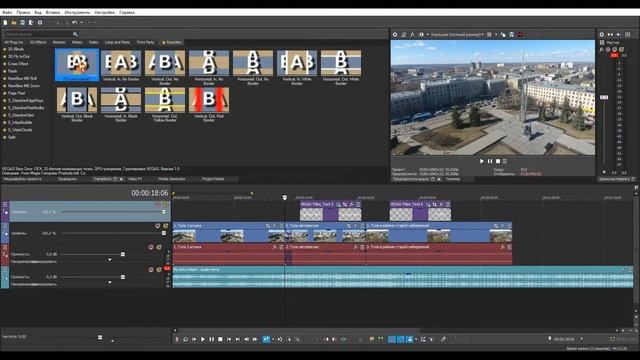Select the 3D Blinds transition in the list
Image resolution: width=640 pixels, height=360 pixels.
[x=16, y=49]
